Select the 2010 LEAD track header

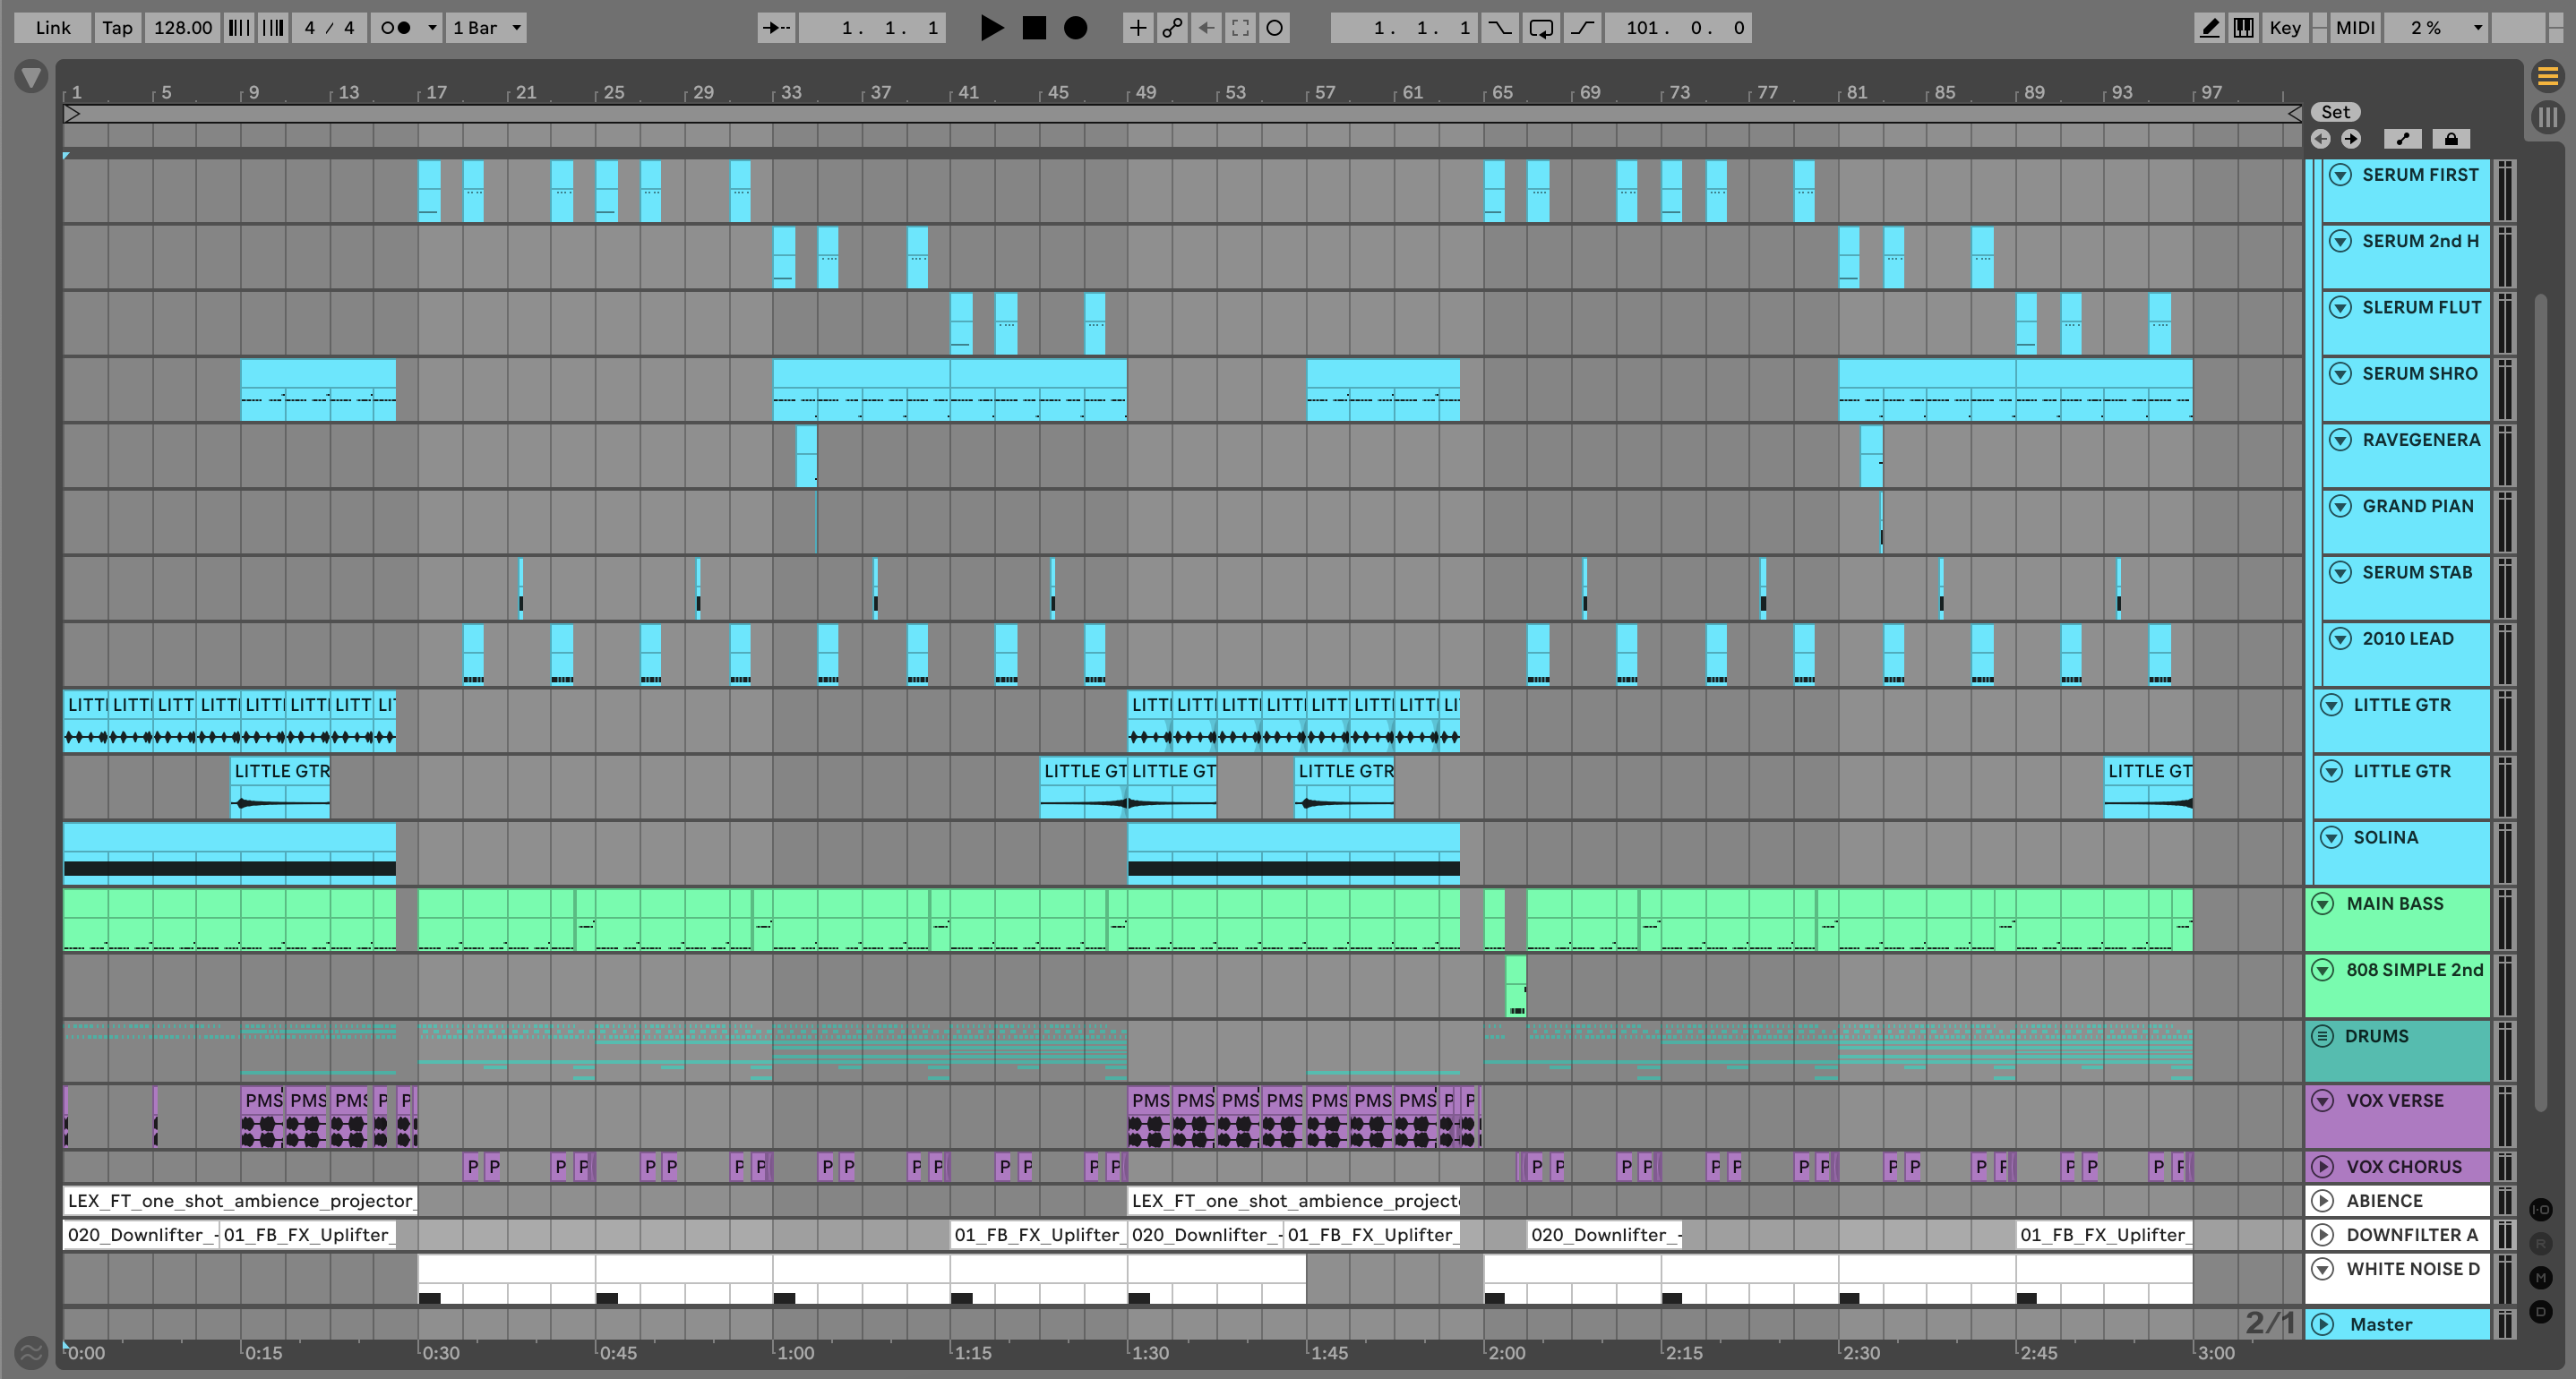pos(2405,654)
